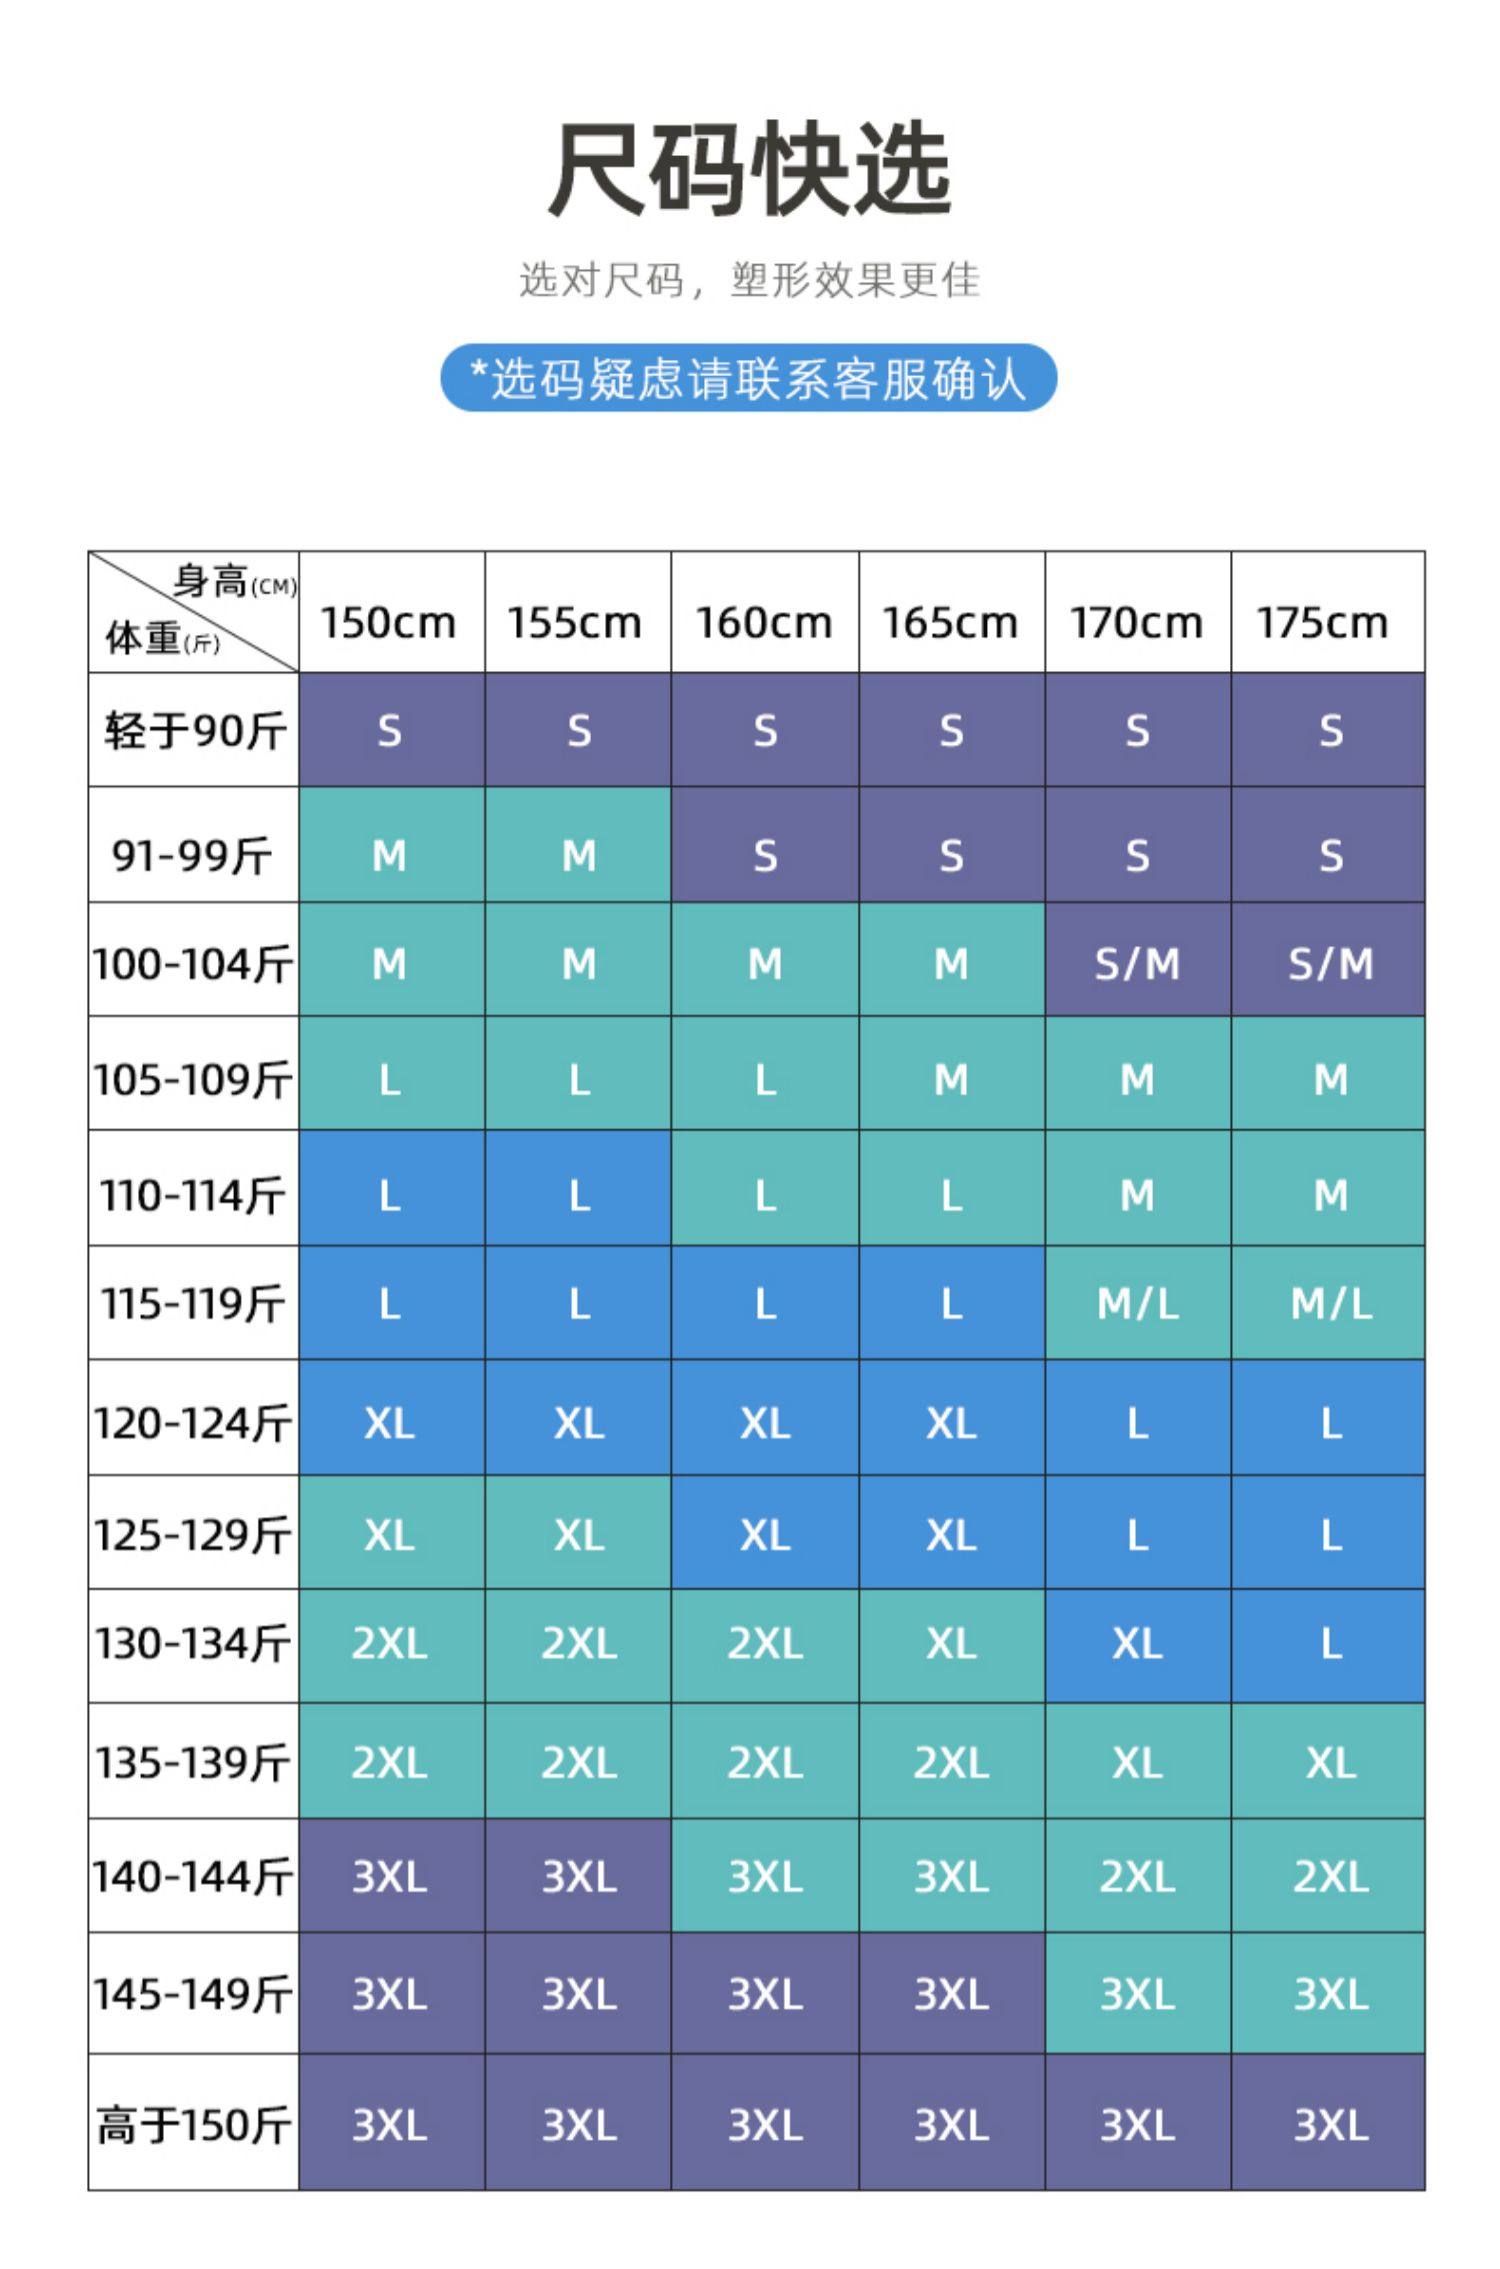1500x2269 pixels.
Task: Click the 高于150斤 row label
Action: pyautogui.click(x=193, y=2124)
